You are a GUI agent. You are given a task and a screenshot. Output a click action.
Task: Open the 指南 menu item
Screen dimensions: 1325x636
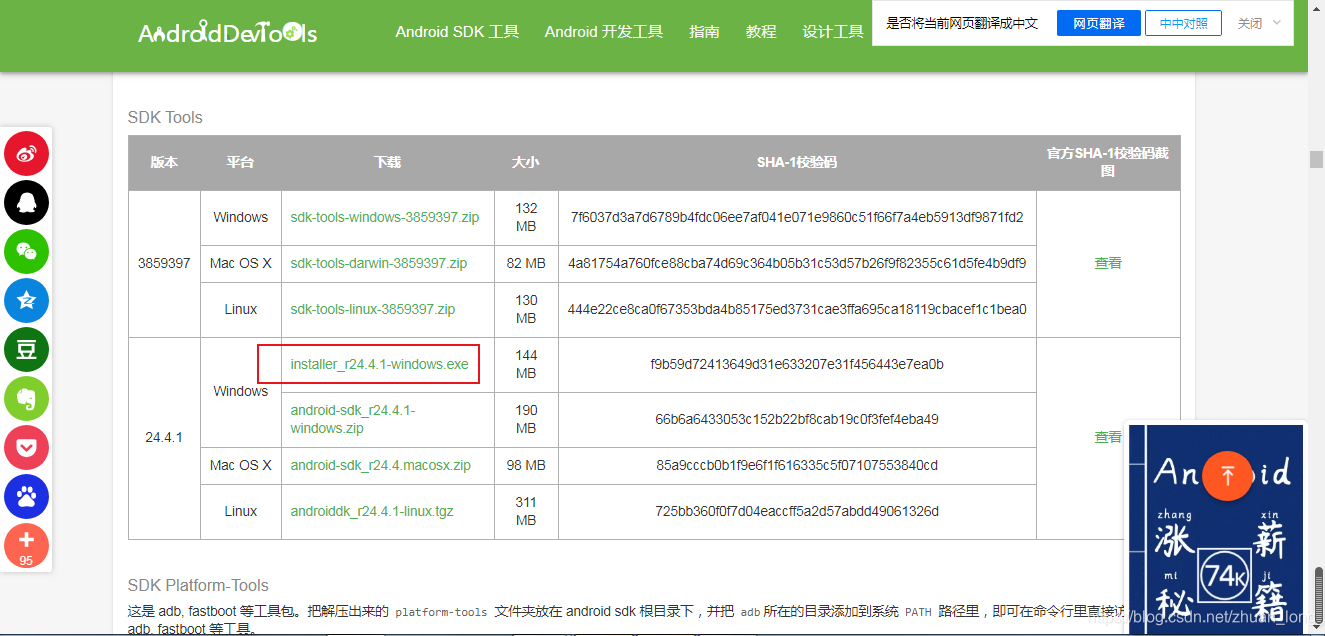(704, 32)
